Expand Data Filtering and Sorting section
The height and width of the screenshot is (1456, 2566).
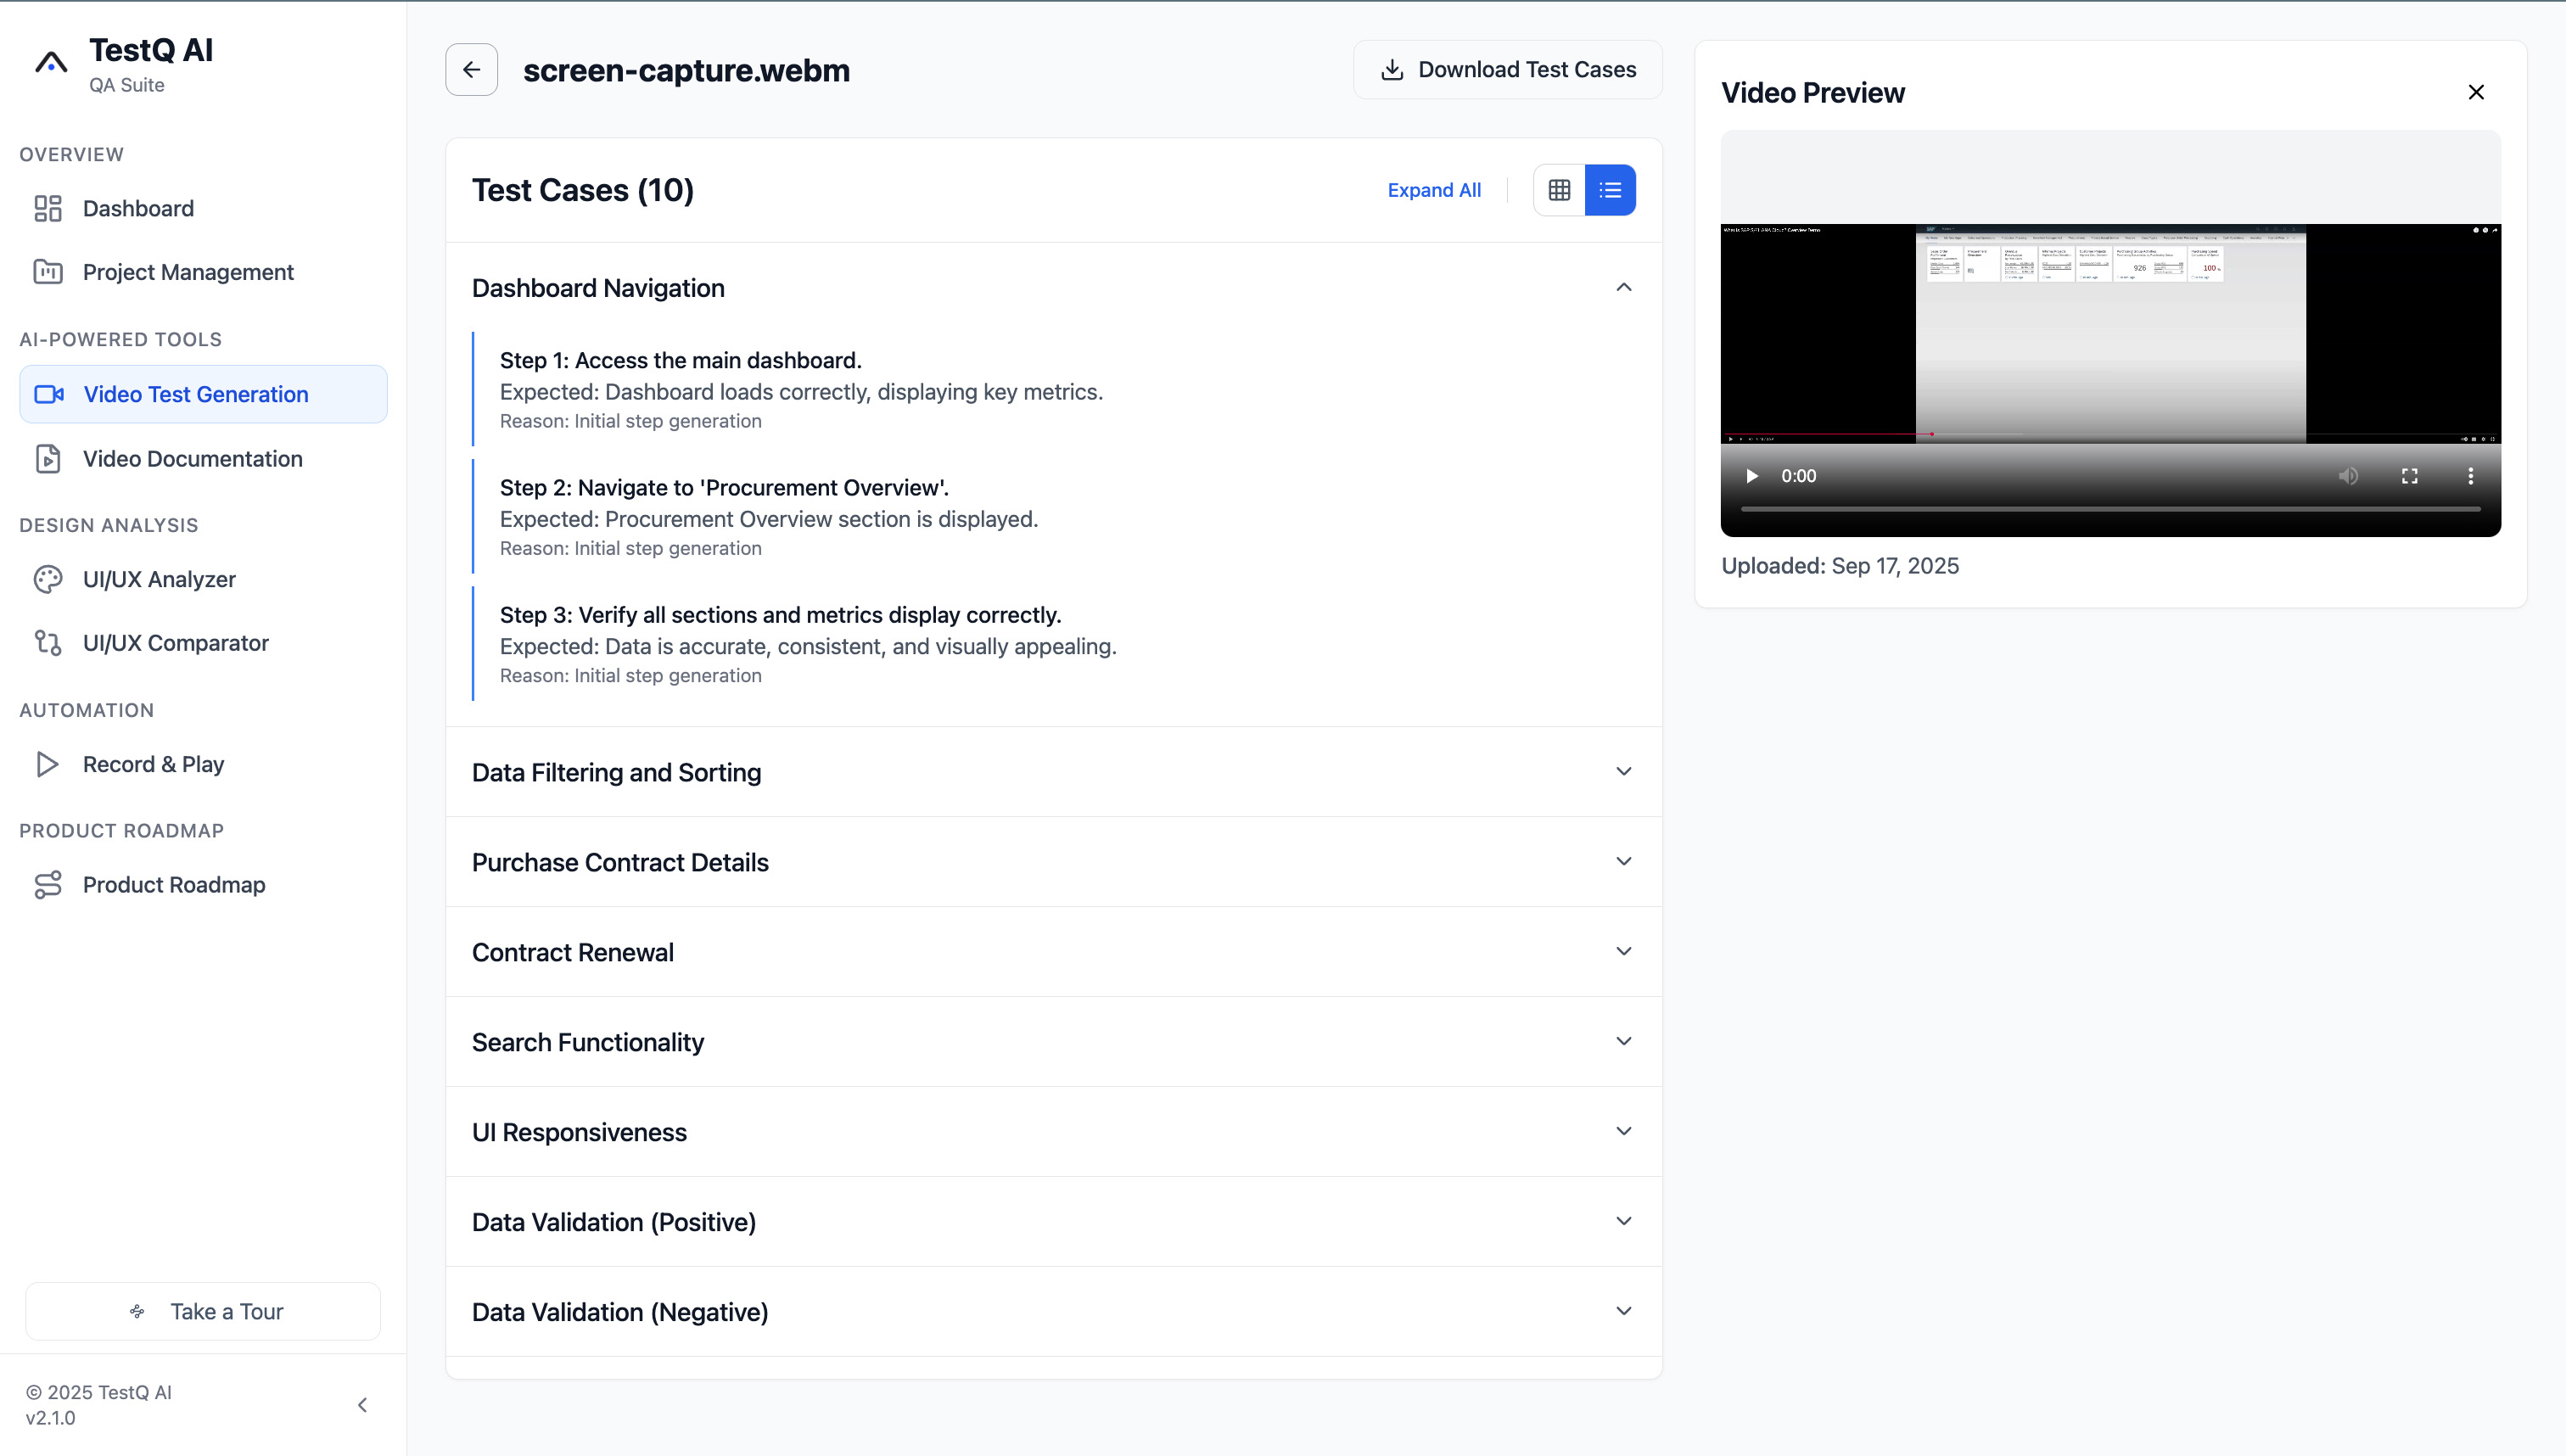point(1623,772)
